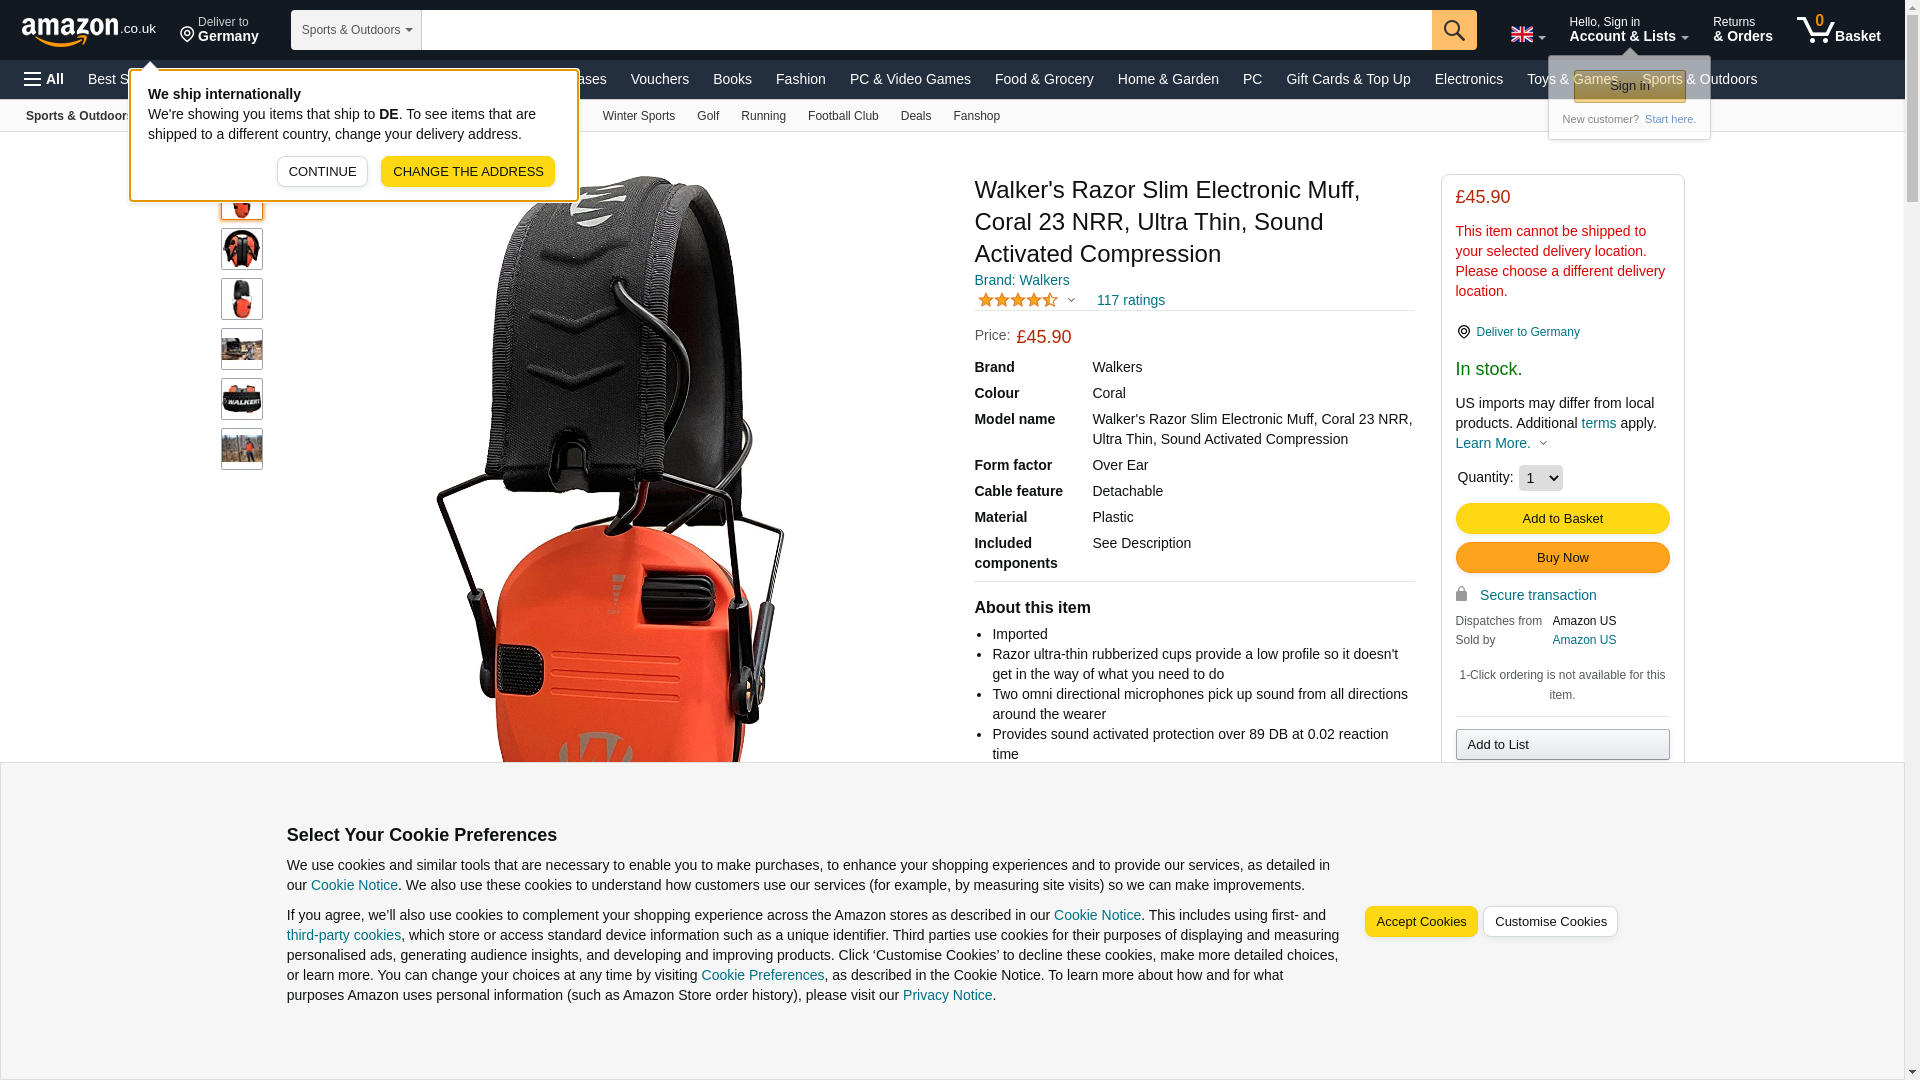Expand the Learn More section

tap(1501, 443)
